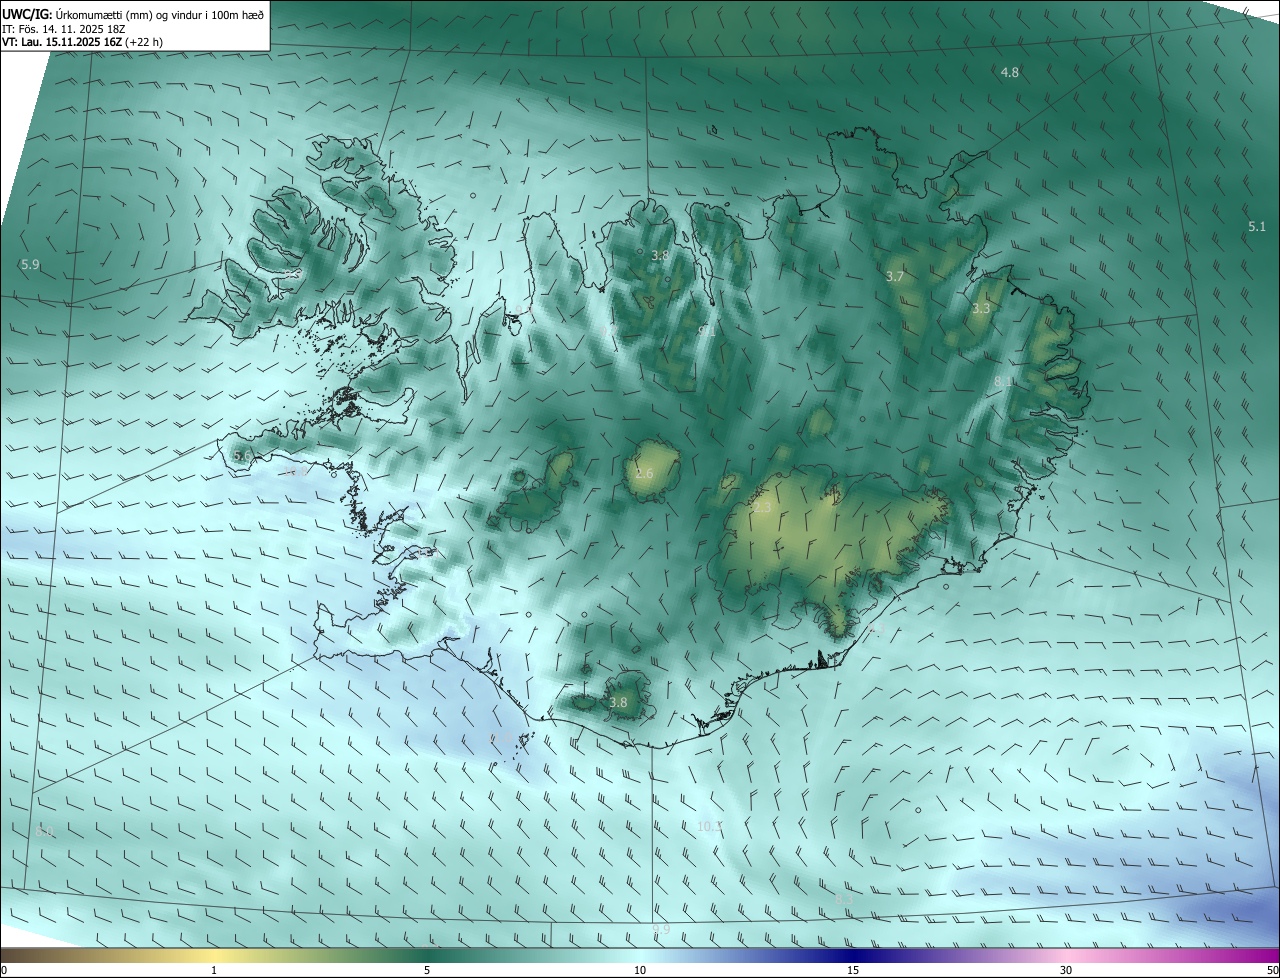Screen dimensions: 1280x978
Task: Click the 3.7 value label on the map
Action: 895,277
